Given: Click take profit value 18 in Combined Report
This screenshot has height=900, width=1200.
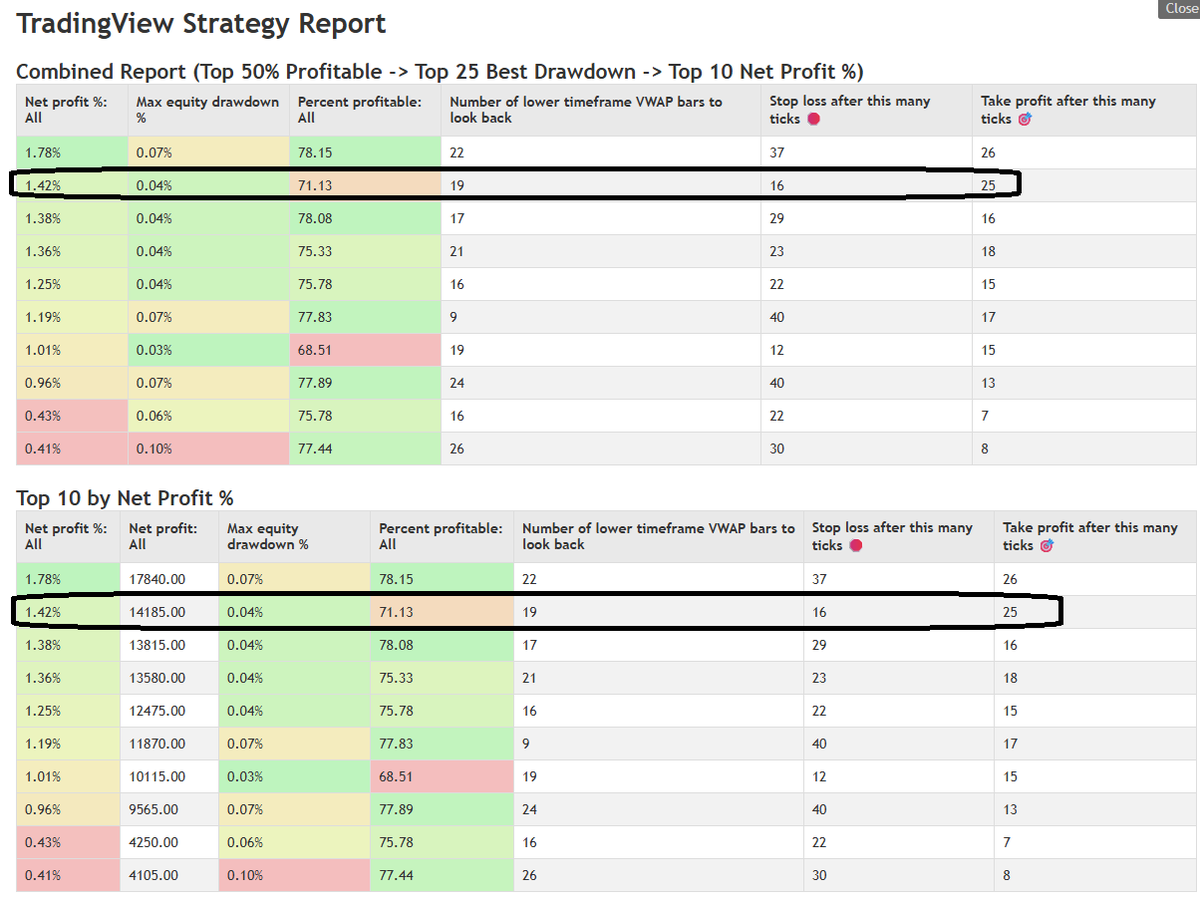Looking at the screenshot, I should [x=1084, y=251].
